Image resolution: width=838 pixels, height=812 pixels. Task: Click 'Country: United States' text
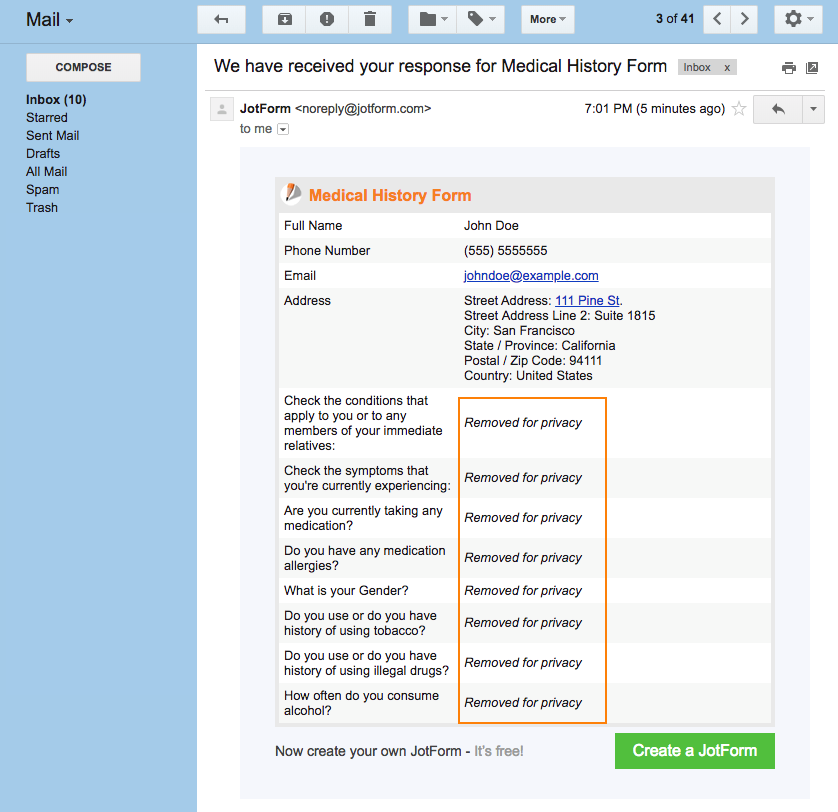tap(528, 376)
